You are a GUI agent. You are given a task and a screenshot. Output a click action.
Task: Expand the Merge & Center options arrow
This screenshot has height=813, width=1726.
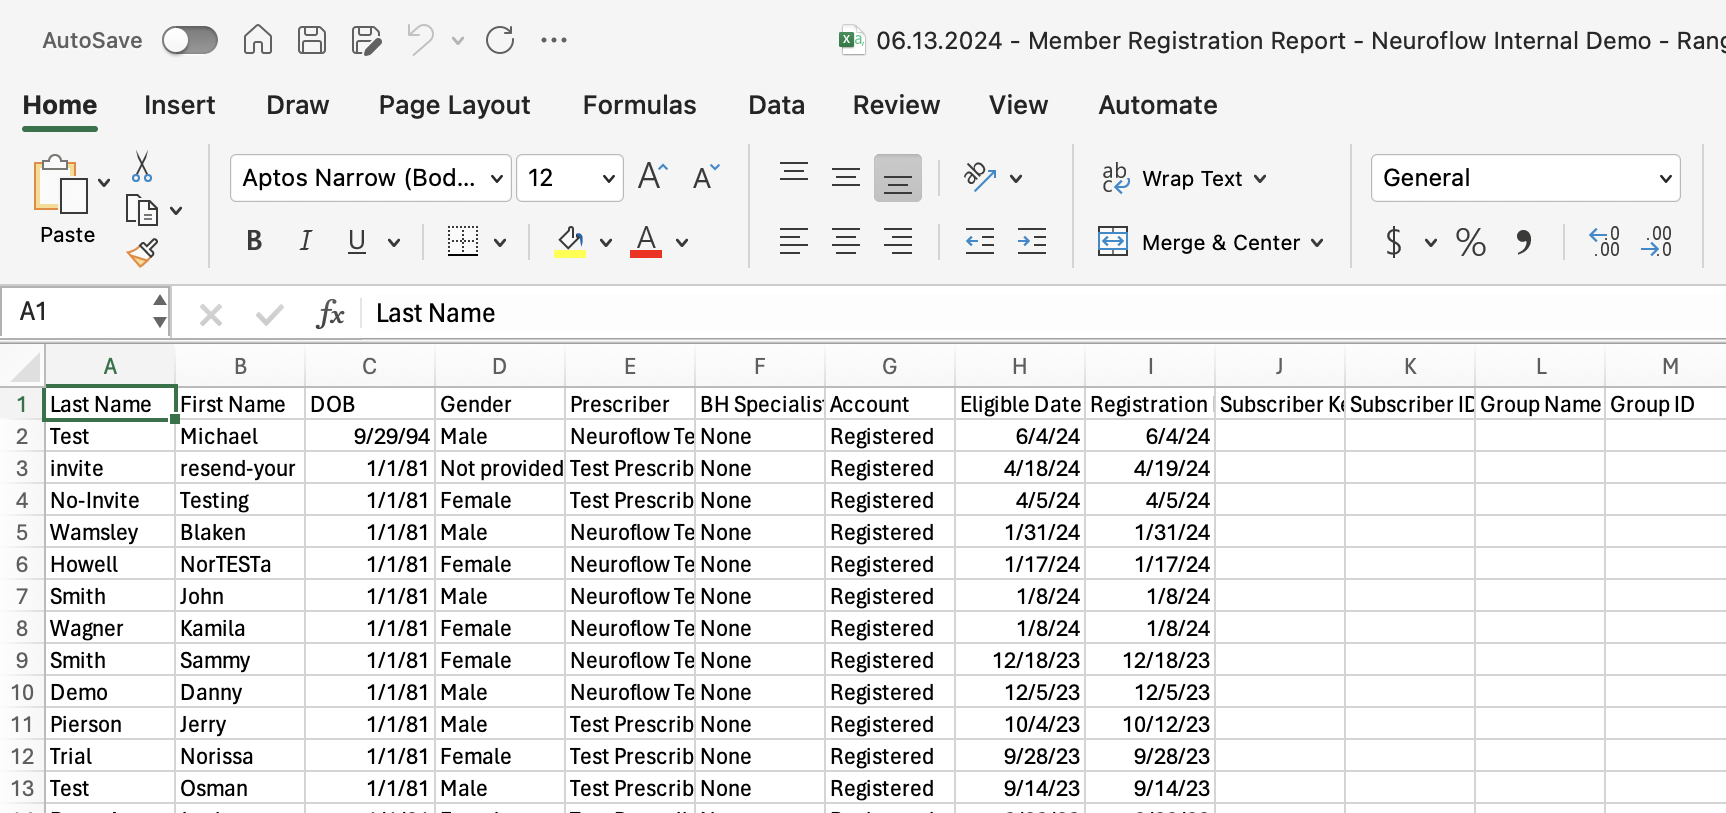tap(1317, 243)
